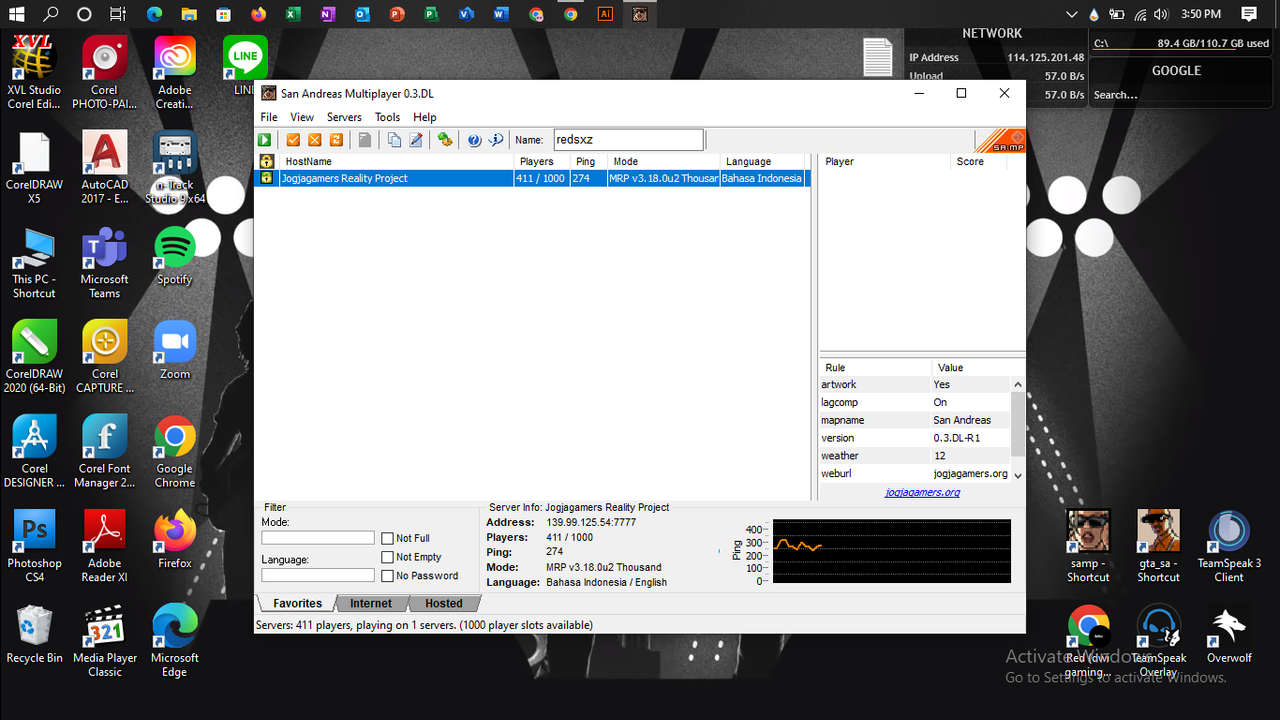The width and height of the screenshot is (1280, 720).
Task: Open the Servers menu
Action: tap(344, 117)
